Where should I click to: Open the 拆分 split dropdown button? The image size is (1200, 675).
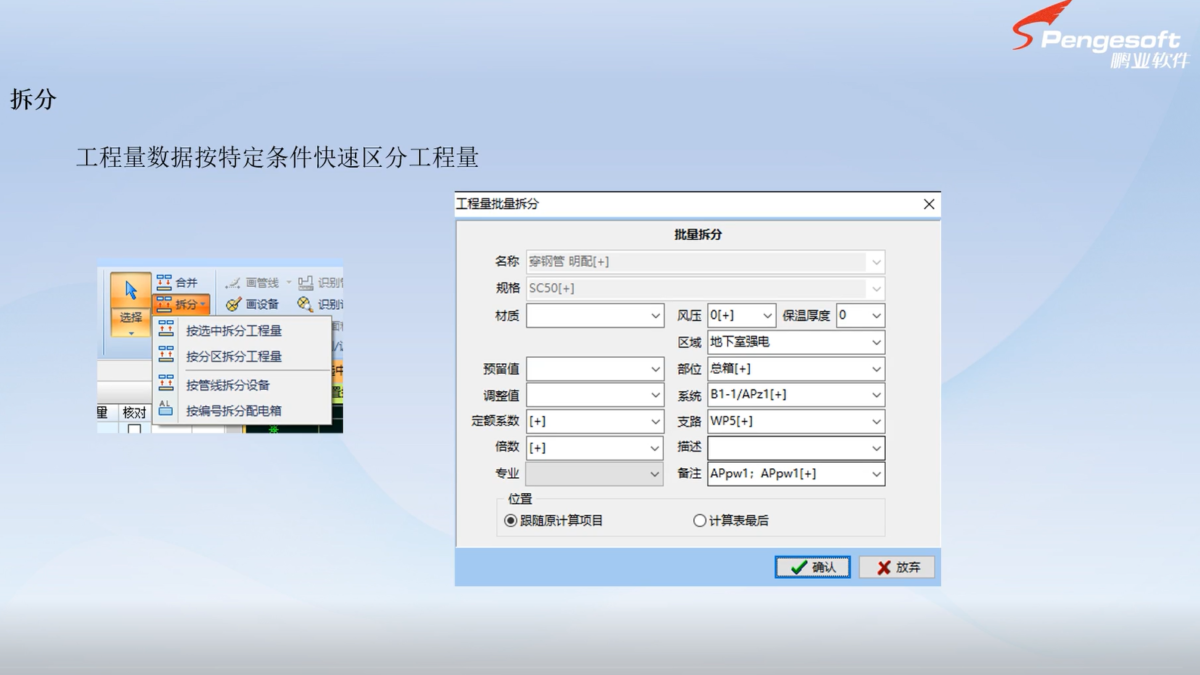click(181, 304)
